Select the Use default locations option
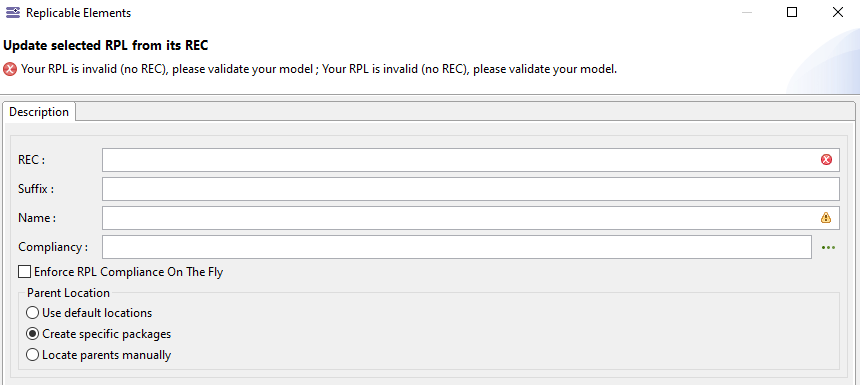 pyautogui.click(x=33, y=313)
